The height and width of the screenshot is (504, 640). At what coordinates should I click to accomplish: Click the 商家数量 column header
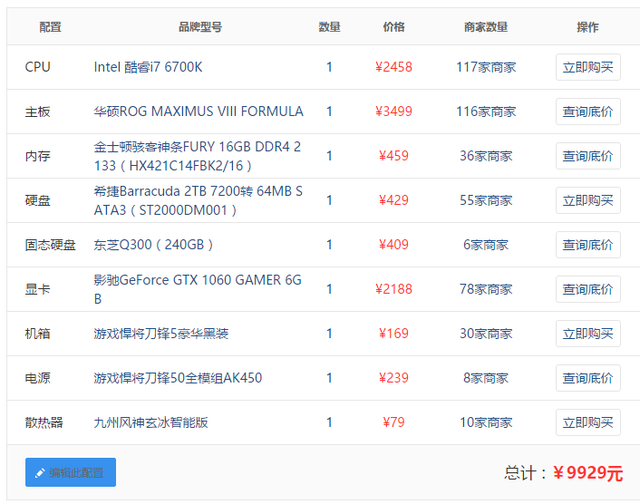tap(486, 27)
